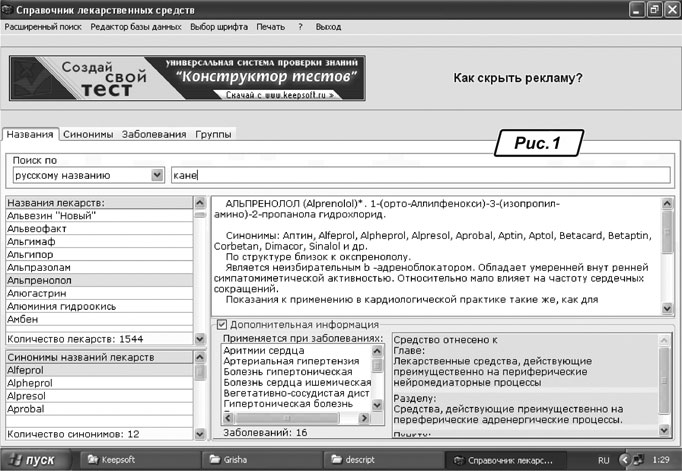682x471 pixels.
Task: Click the app icon in title bar
Action: coord(11,8)
